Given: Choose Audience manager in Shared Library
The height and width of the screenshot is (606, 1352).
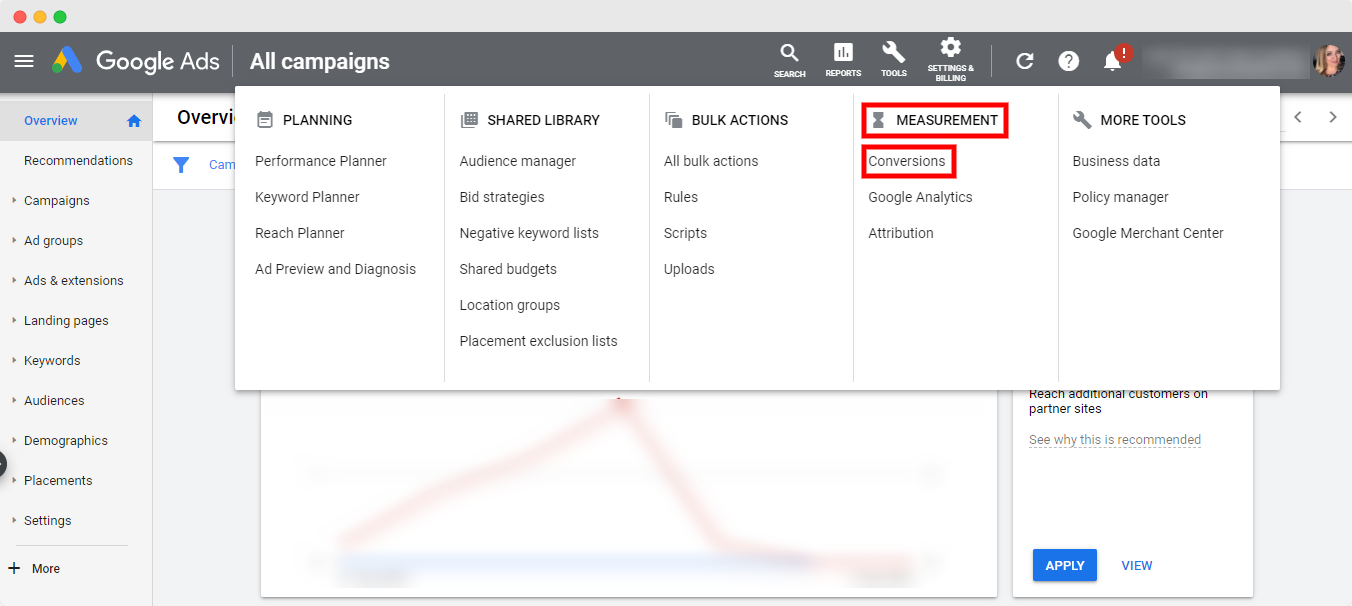Looking at the screenshot, I should point(518,161).
